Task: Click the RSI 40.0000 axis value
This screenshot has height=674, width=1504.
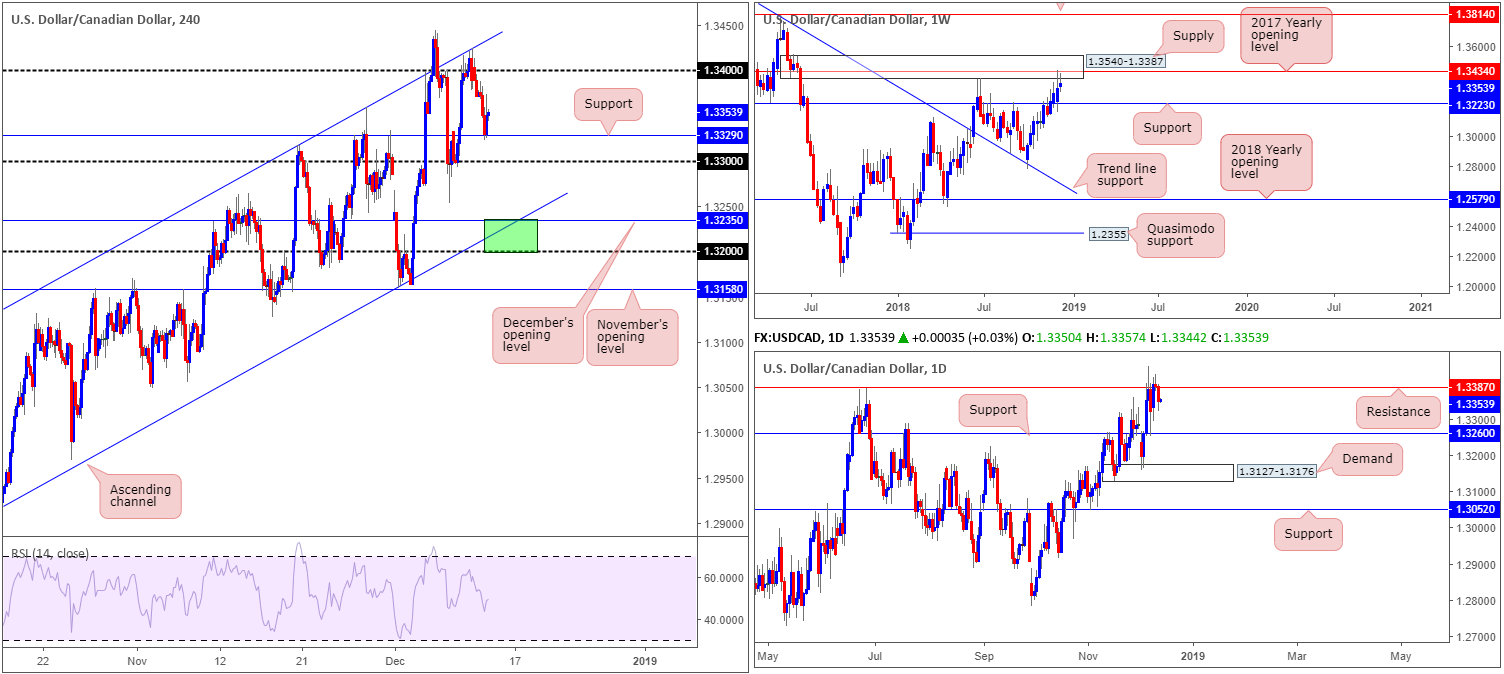Action: (722, 620)
